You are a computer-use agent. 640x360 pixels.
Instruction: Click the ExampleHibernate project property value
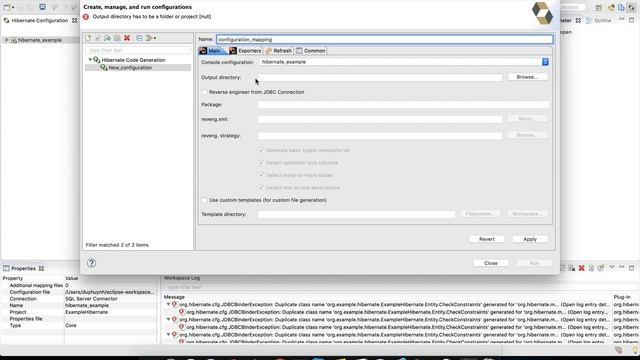(86, 312)
